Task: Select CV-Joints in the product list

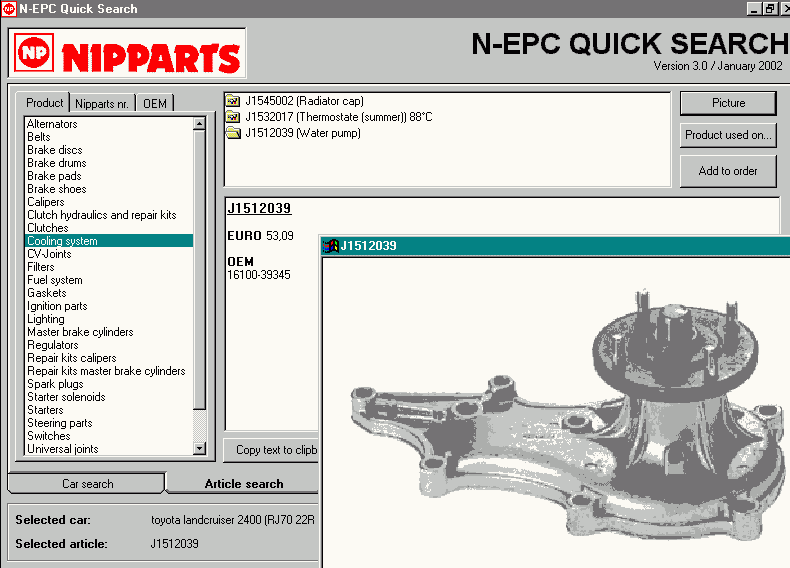Action: [x=109, y=254]
